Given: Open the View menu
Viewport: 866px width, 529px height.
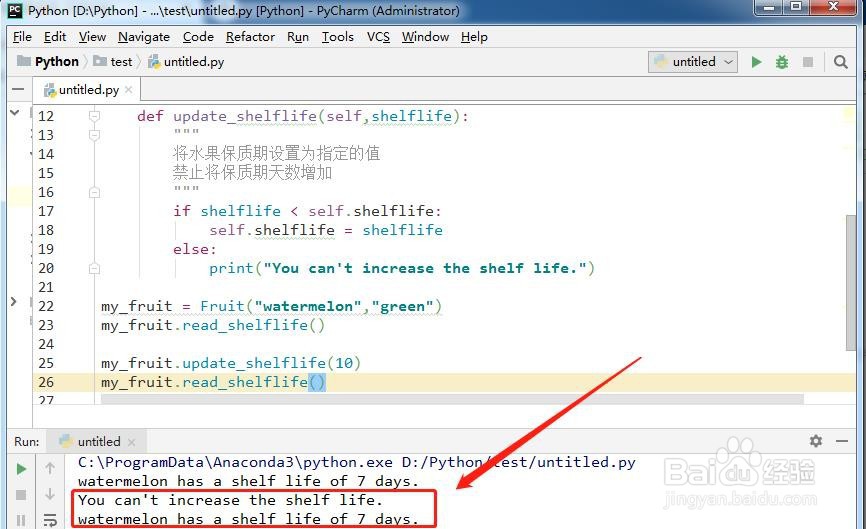Looking at the screenshot, I should pos(92,37).
